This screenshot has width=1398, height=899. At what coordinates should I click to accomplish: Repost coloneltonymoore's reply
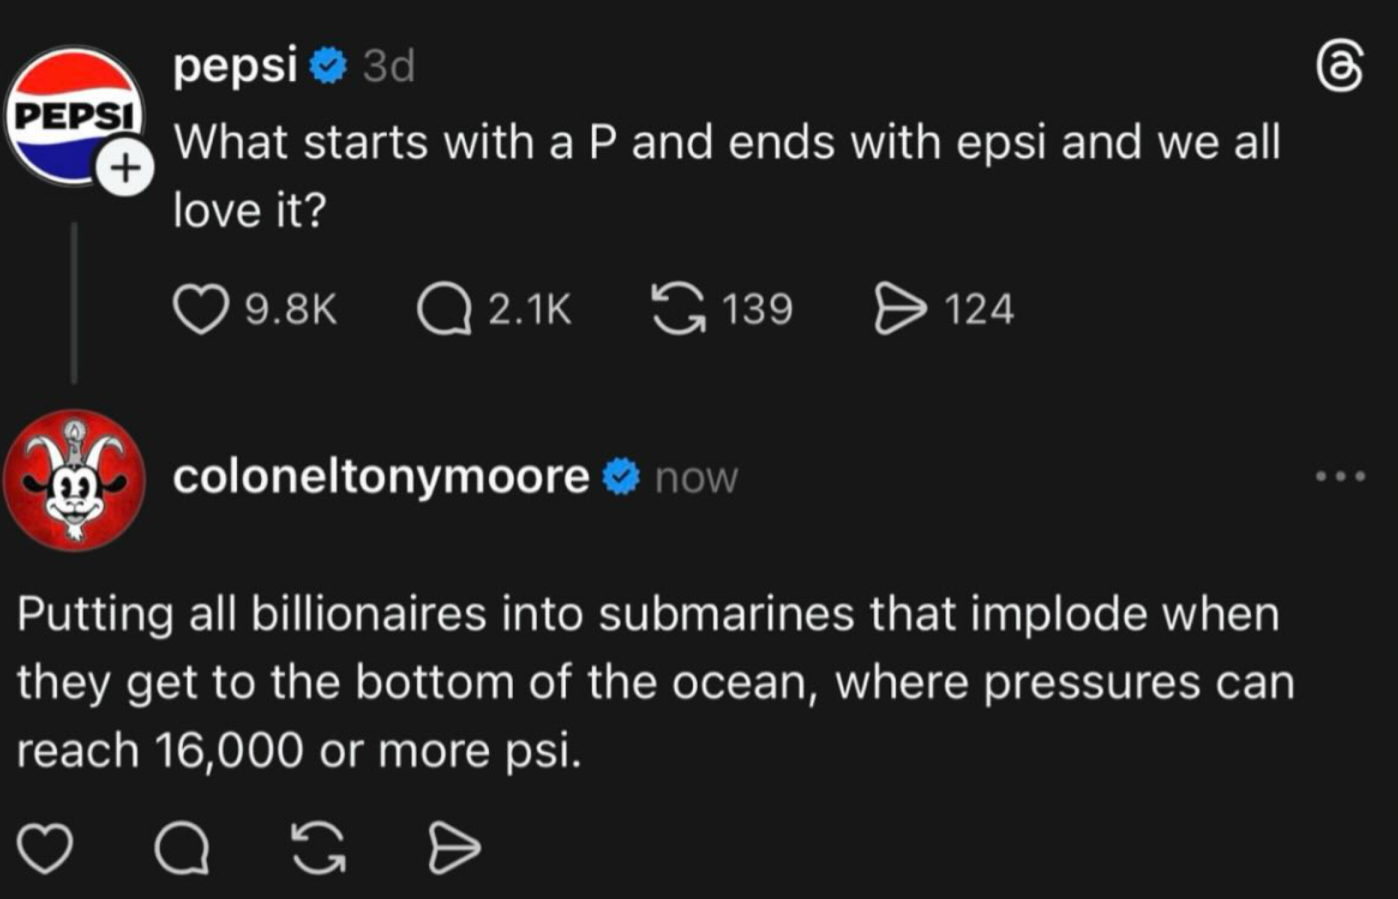319,849
